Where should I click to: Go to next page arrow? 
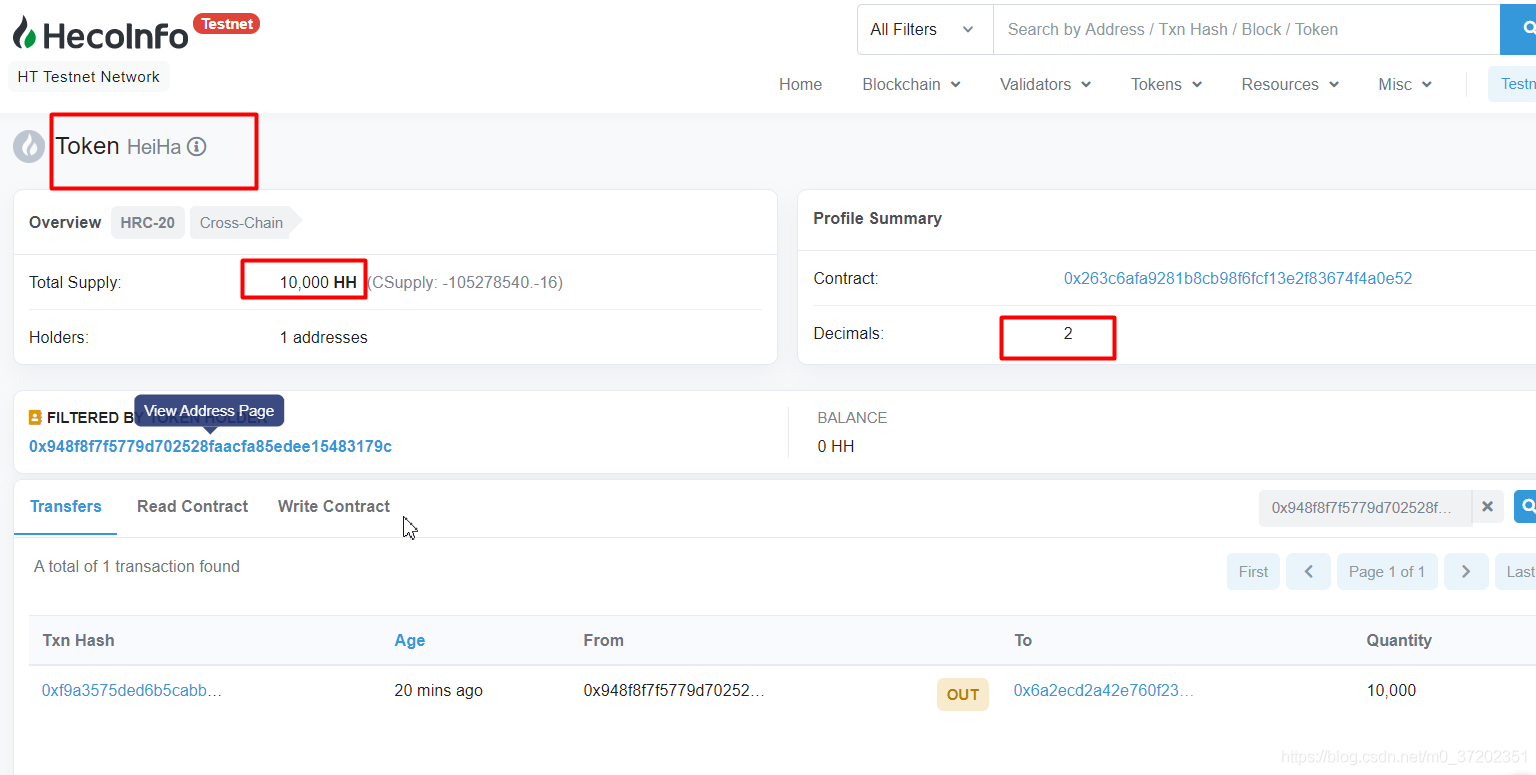[x=1466, y=572]
